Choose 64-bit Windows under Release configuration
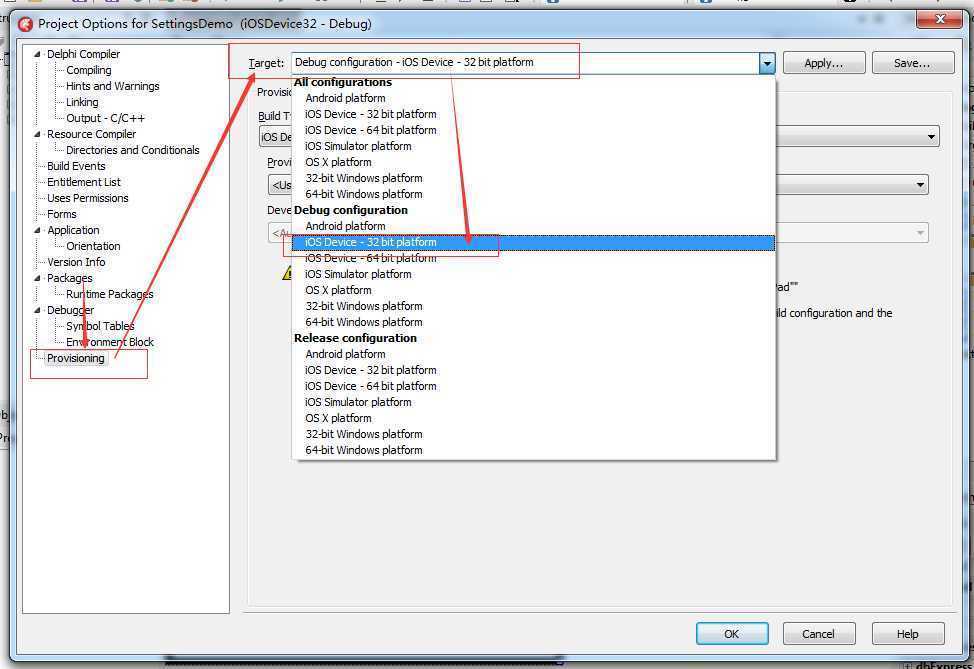The width and height of the screenshot is (974, 669). pyautogui.click(x=534, y=450)
